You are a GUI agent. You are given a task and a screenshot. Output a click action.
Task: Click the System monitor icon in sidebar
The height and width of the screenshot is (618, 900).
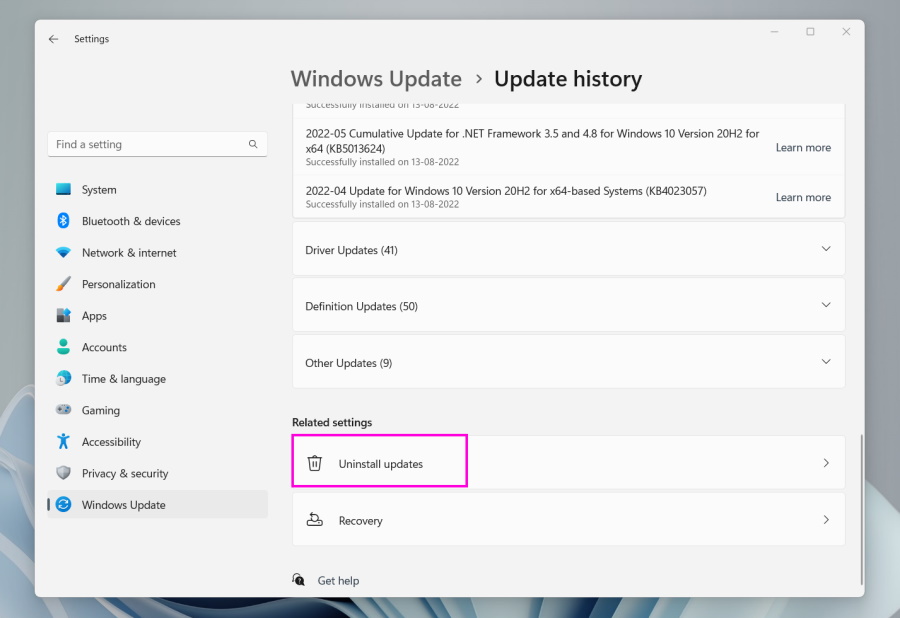63,190
